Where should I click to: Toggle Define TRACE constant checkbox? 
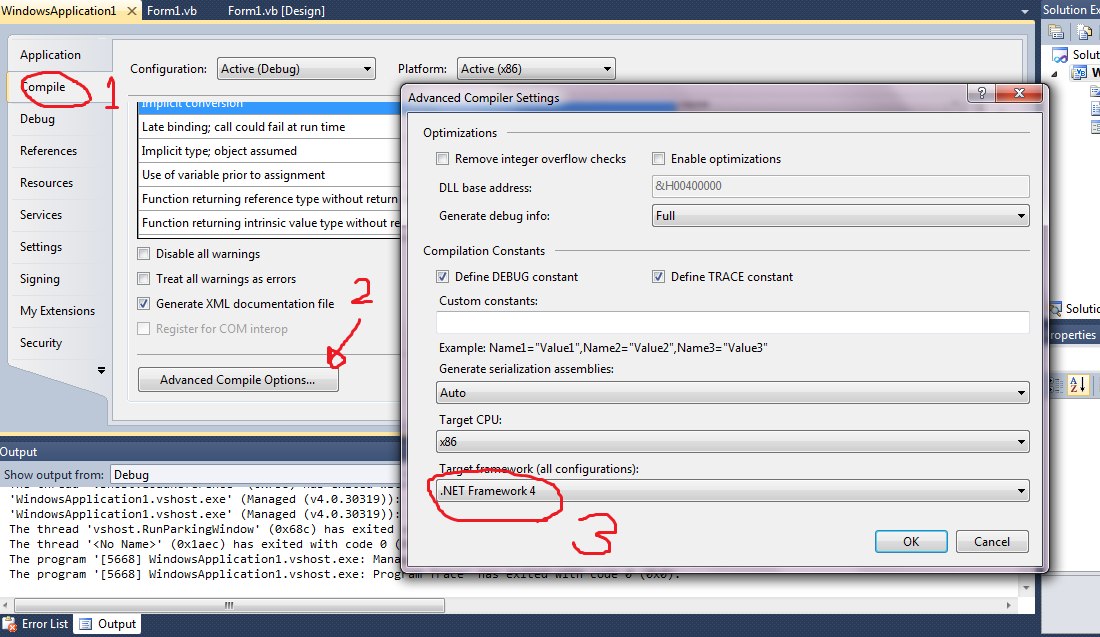click(x=659, y=276)
